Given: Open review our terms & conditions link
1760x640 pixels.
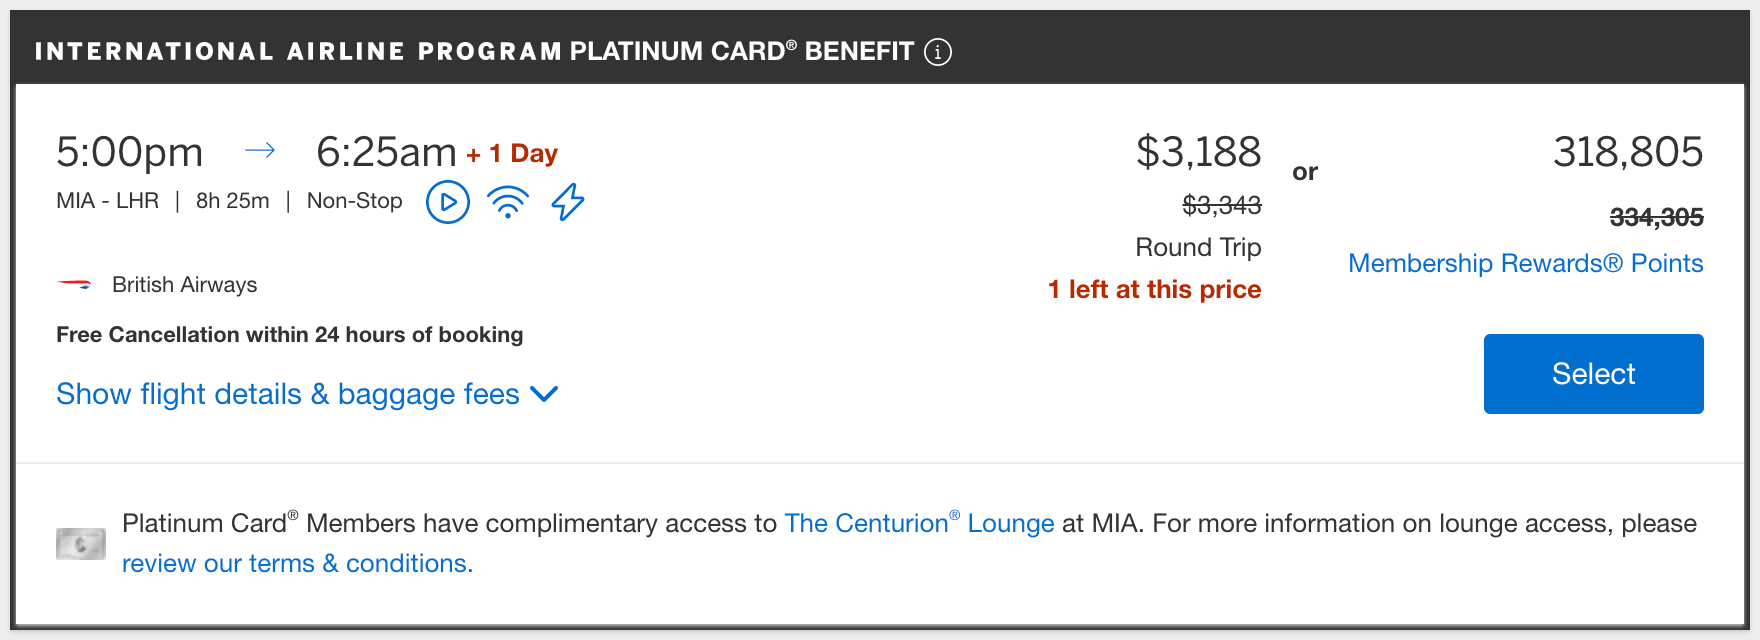Looking at the screenshot, I should (x=297, y=563).
